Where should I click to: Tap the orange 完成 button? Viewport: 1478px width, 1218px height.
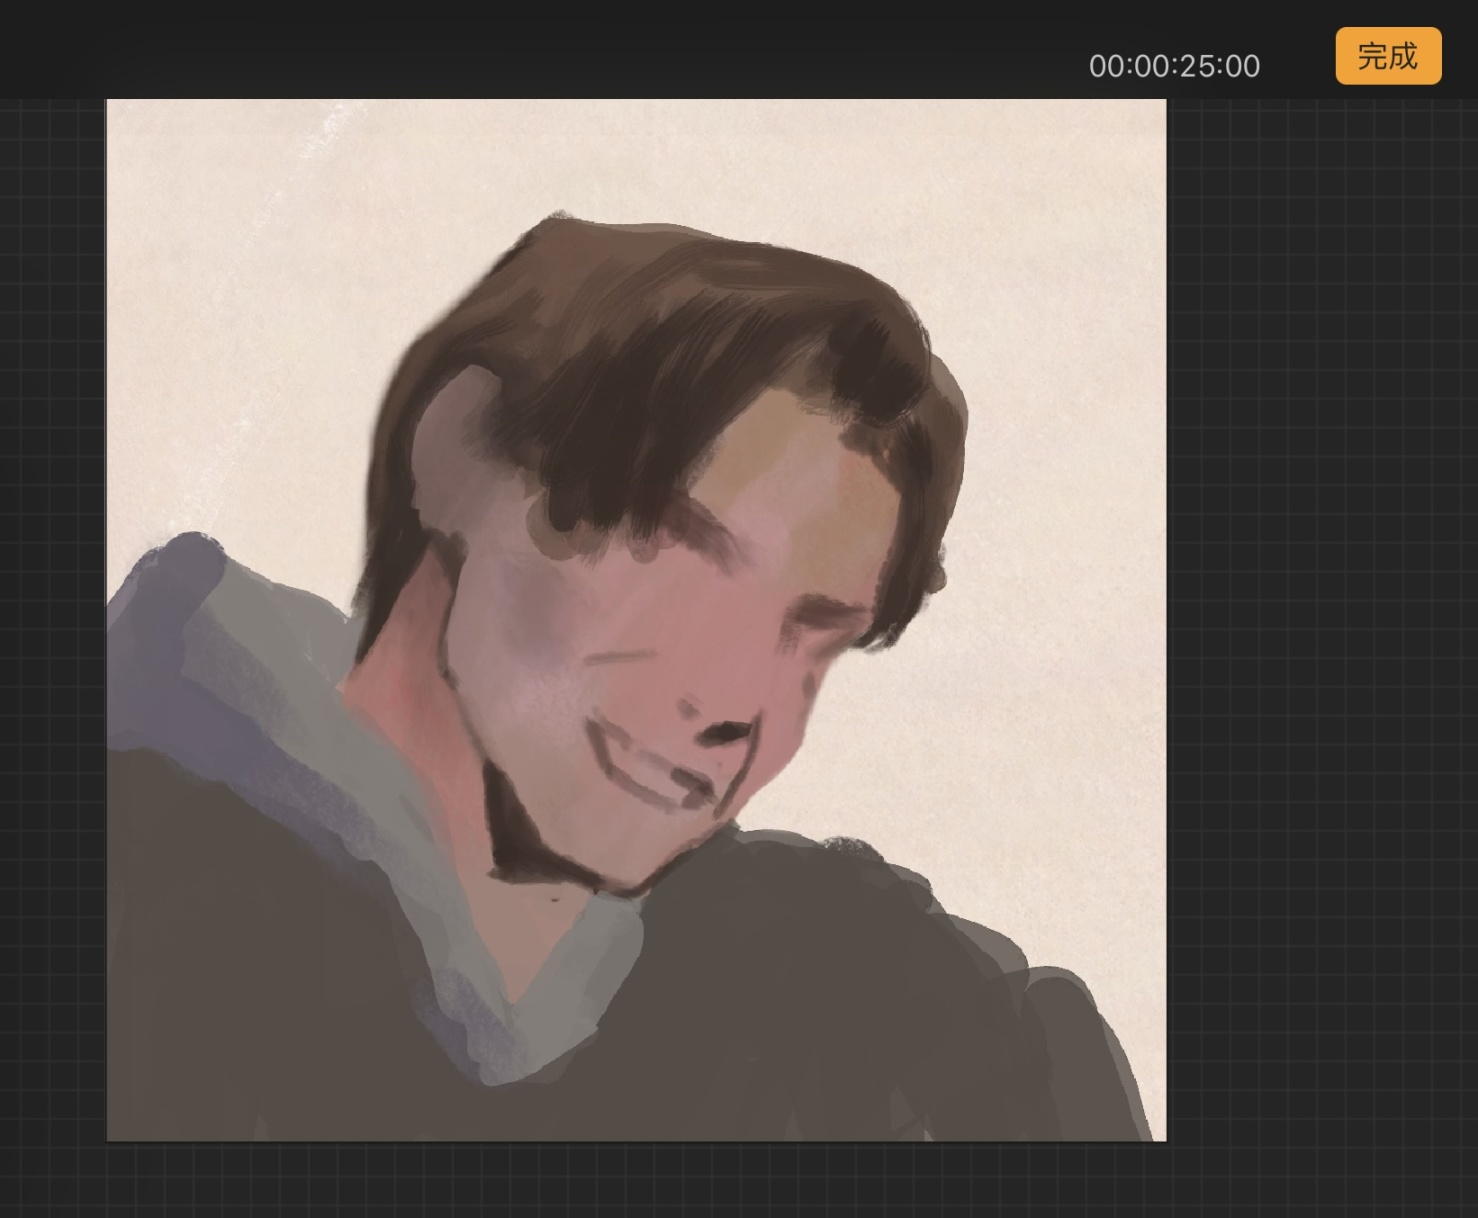(1388, 56)
